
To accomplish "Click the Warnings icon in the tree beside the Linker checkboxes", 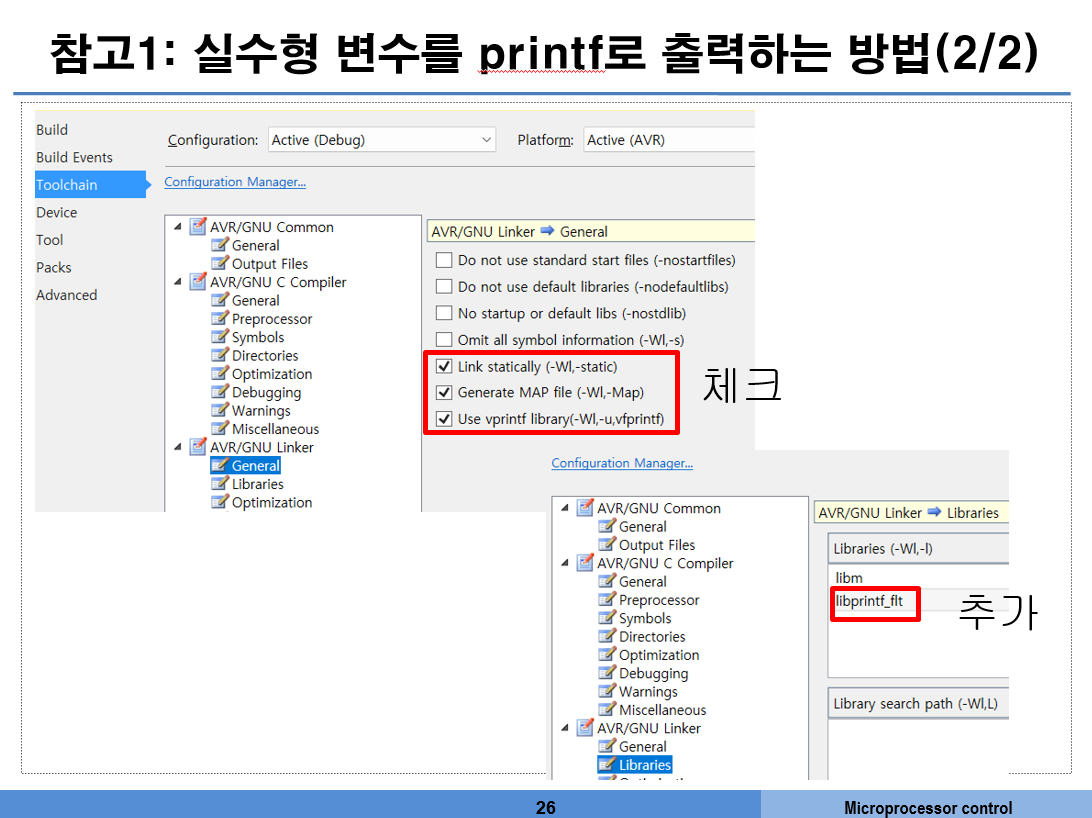I will [x=220, y=411].
